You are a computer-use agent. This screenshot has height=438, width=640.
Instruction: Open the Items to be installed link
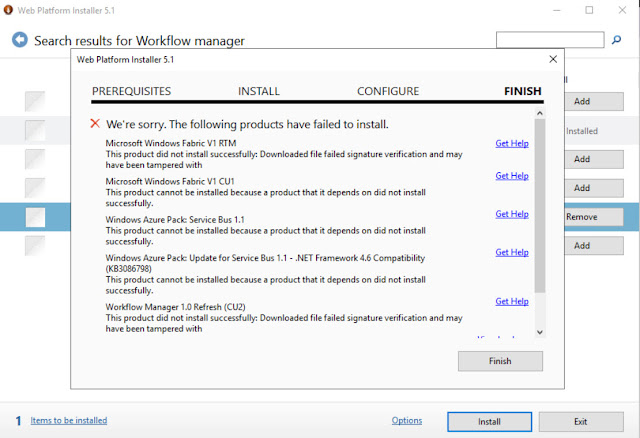pyautogui.click(x=68, y=421)
